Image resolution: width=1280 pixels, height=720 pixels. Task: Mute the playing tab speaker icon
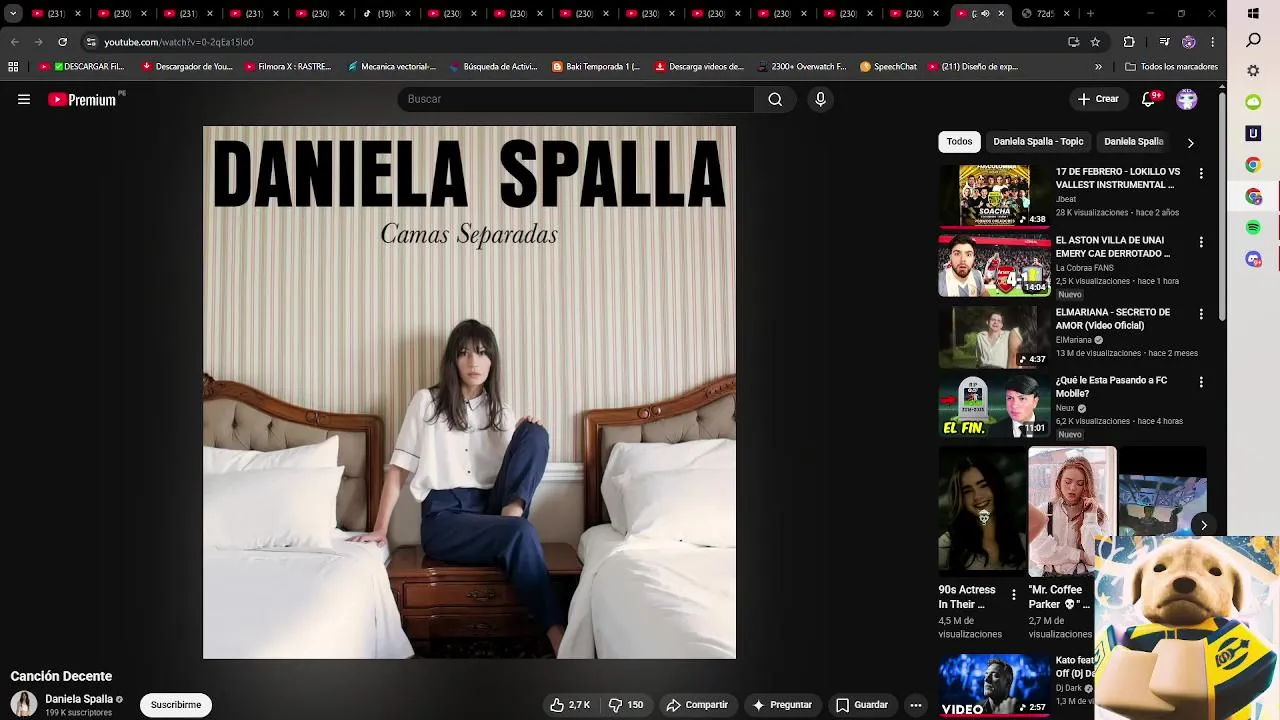click(985, 14)
